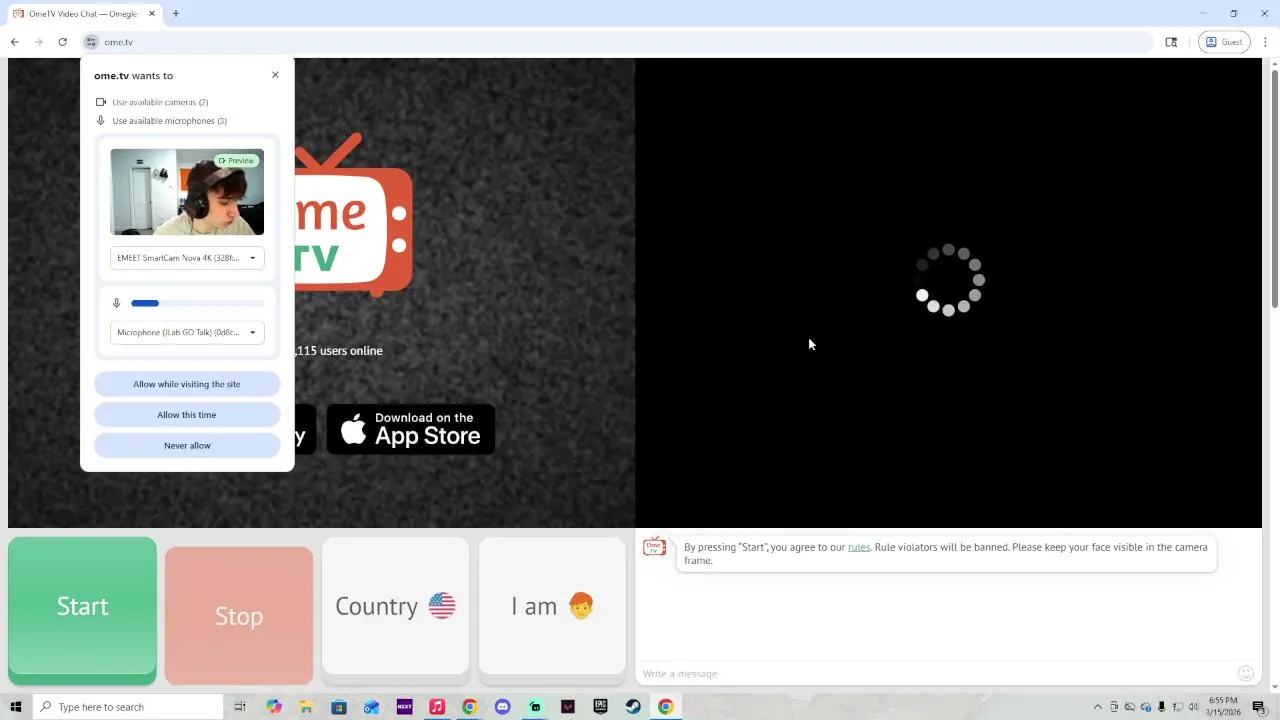The image size is (1280, 720).
Task: Click the page vertical scrollbar
Action: tap(1274, 187)
